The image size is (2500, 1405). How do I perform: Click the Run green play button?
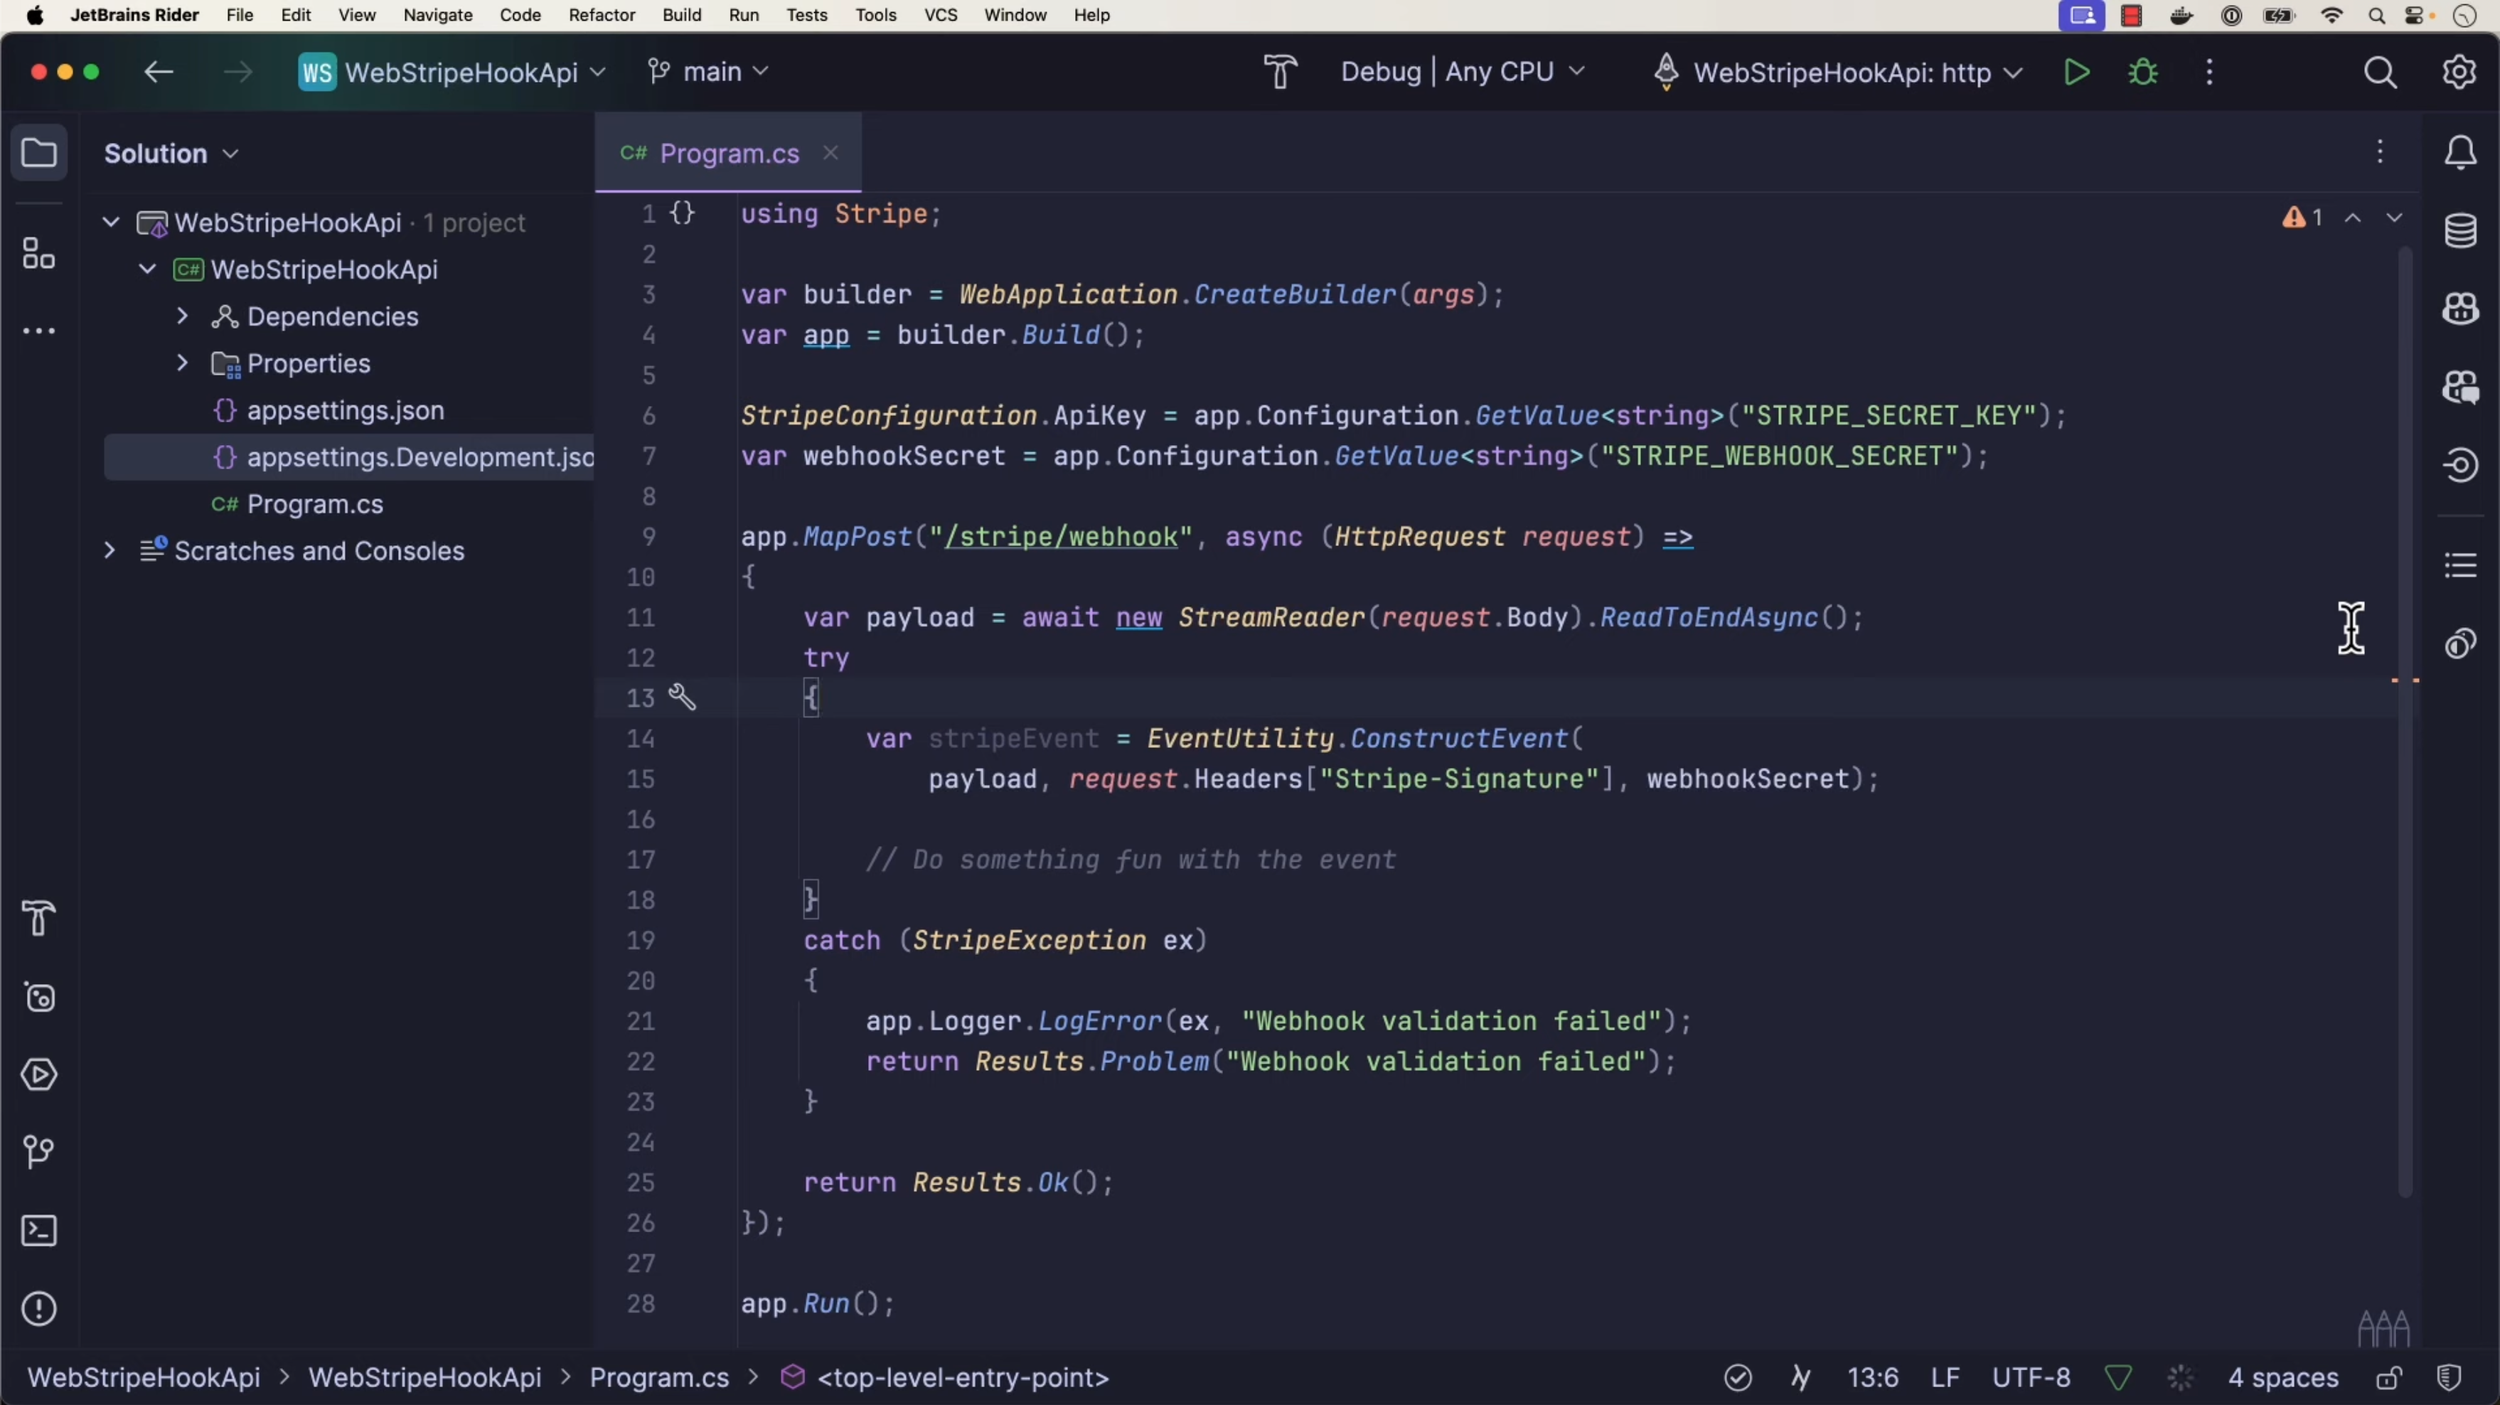click(x=2076, y=72)
